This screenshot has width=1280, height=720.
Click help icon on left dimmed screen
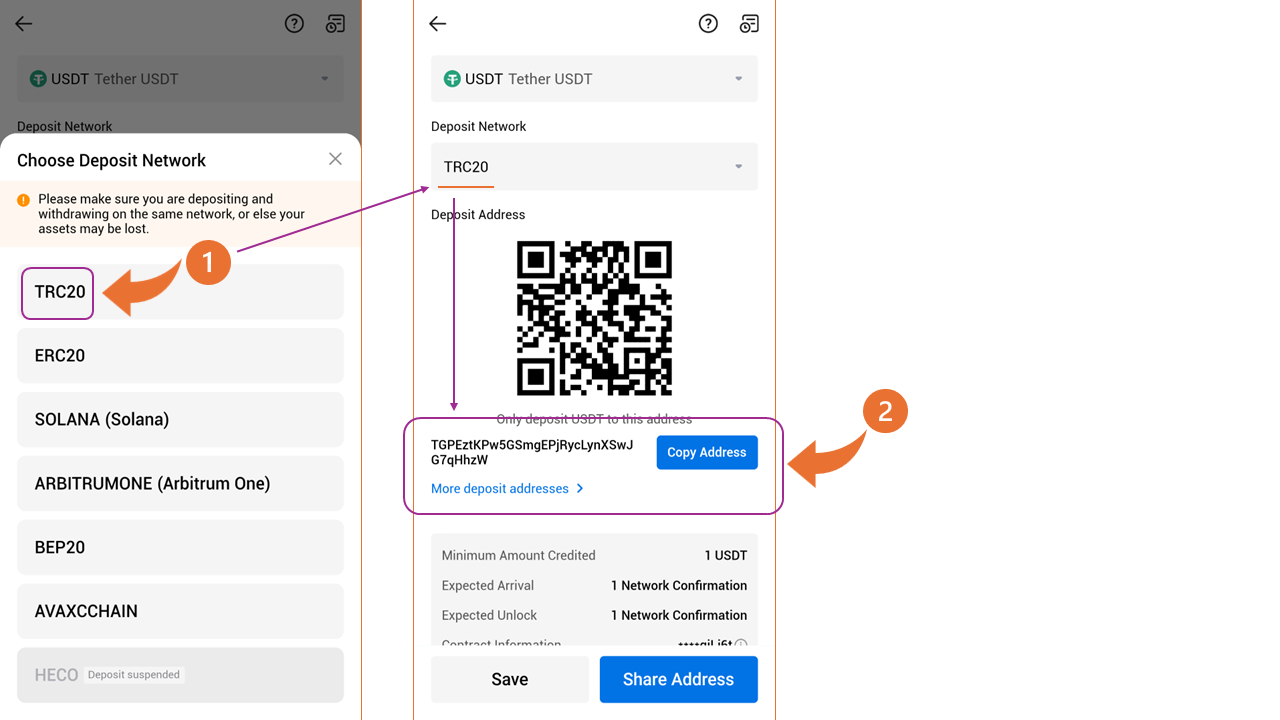294,24
